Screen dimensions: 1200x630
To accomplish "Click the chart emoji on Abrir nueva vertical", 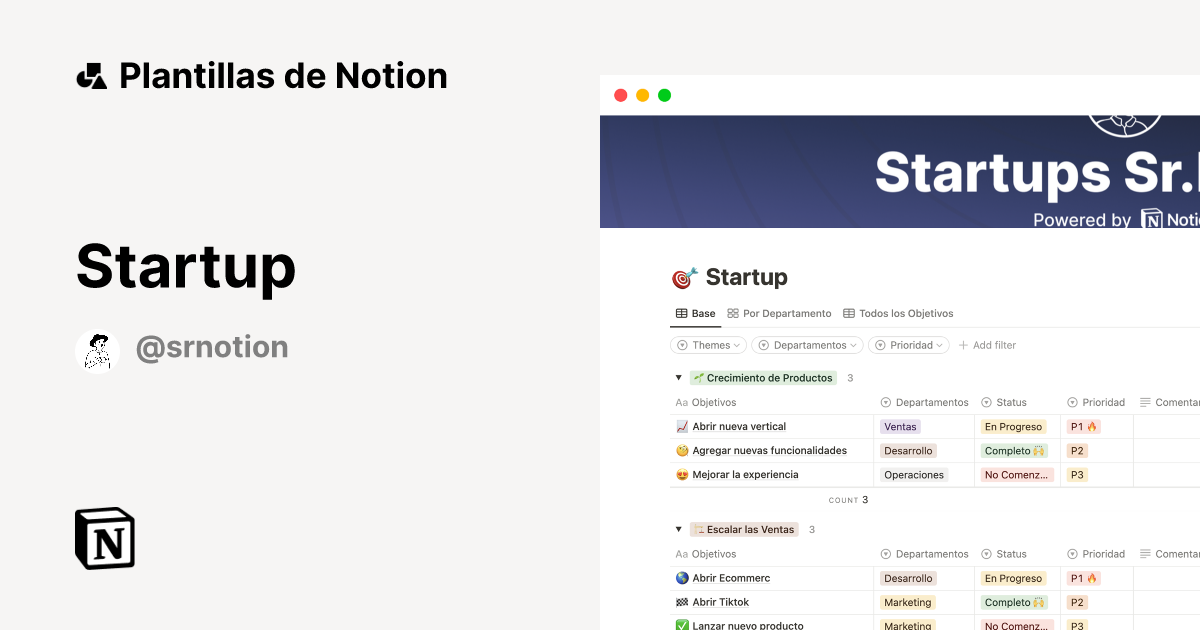I will pyautogui.click(x=682, y=426).
